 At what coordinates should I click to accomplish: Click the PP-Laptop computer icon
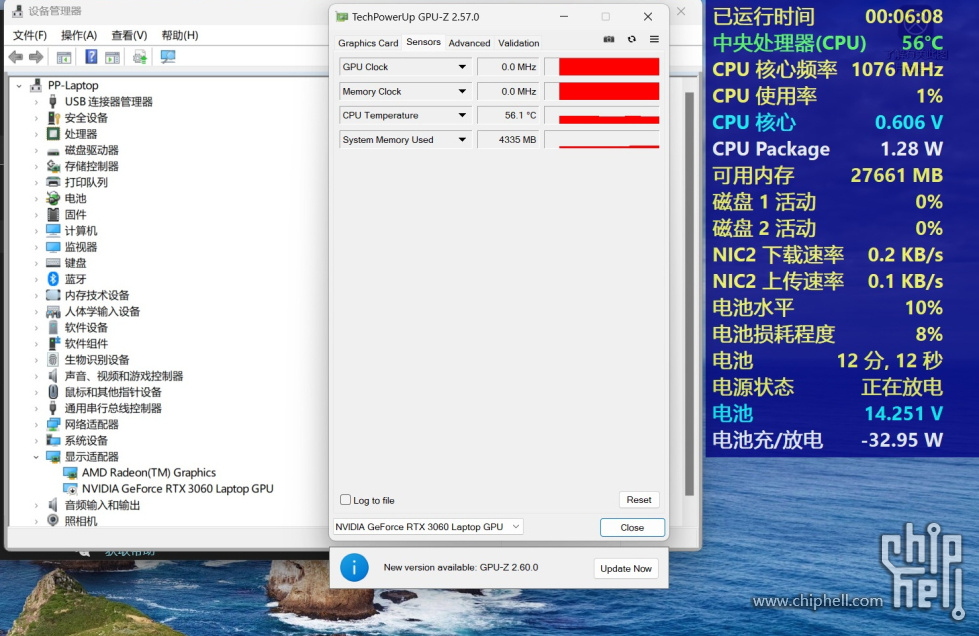click(36, 85)
